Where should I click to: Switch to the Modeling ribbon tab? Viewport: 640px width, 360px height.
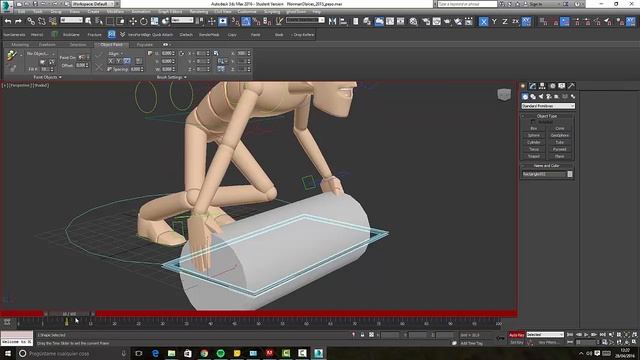[20, 44]
